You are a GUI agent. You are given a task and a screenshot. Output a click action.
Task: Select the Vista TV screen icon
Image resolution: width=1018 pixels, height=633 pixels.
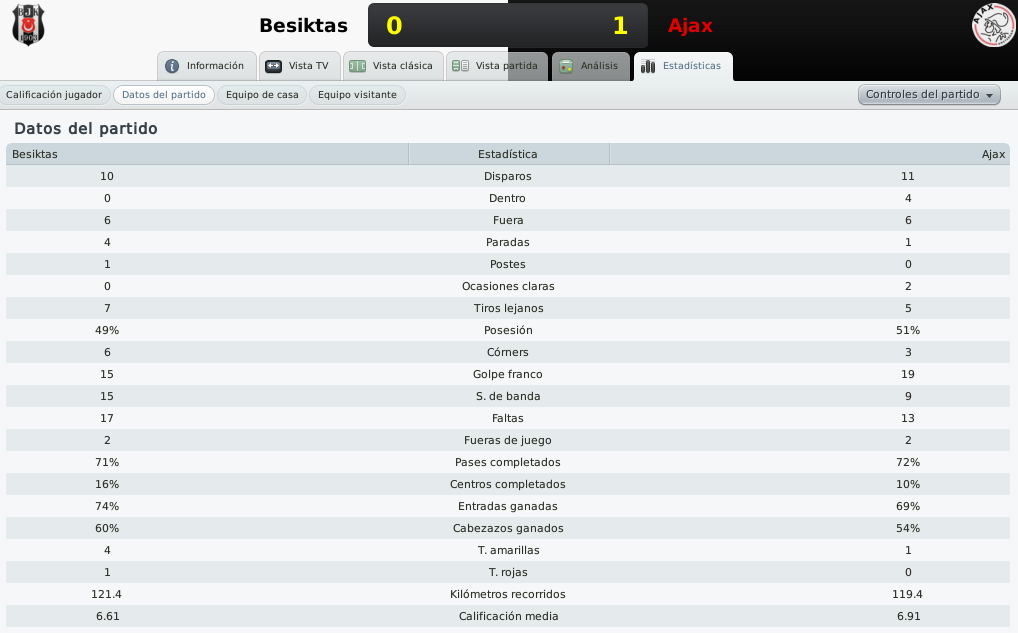pyautogui.click(x=273, y=66)
